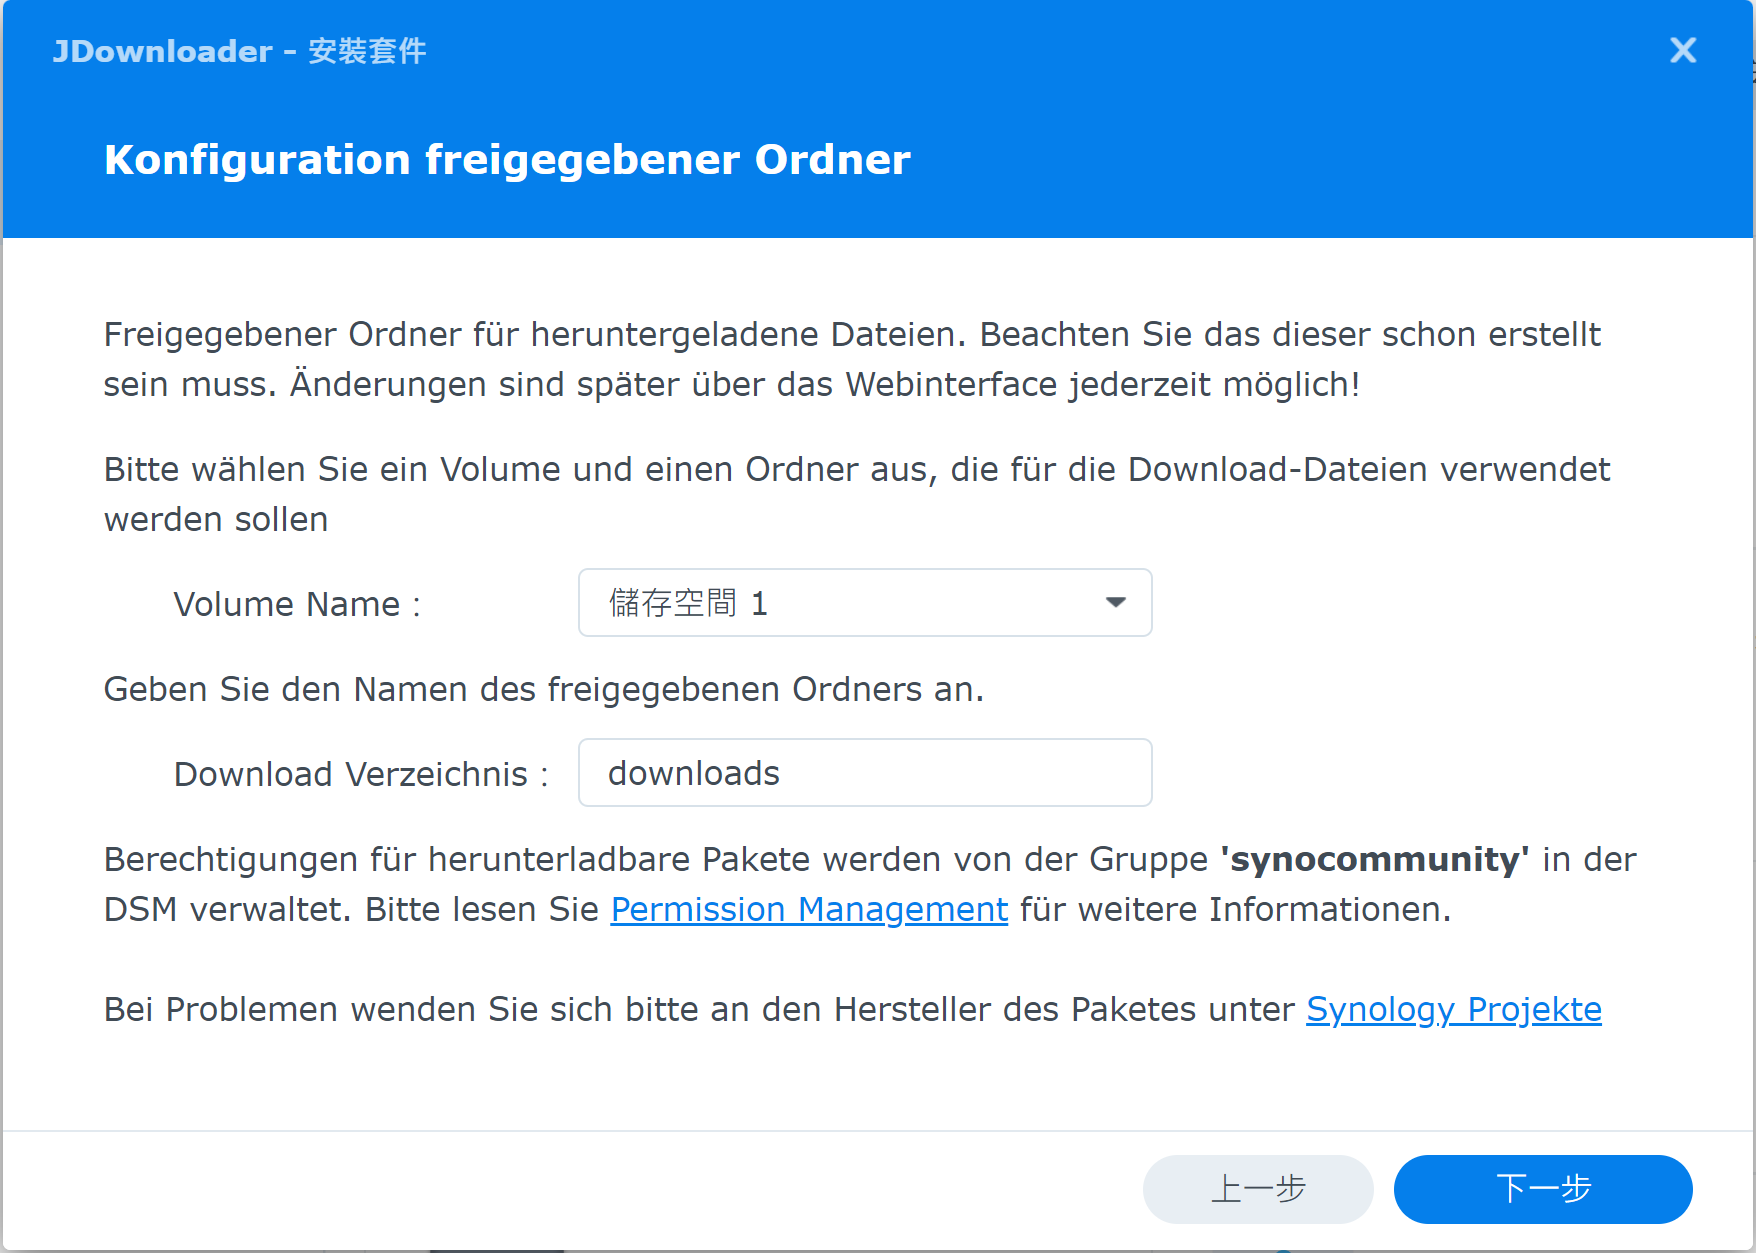Image resolution: width=1756 pixels, height=1253 pixels.
Task: Go back with the 上一步 button
Action: click(1257, 1189)
